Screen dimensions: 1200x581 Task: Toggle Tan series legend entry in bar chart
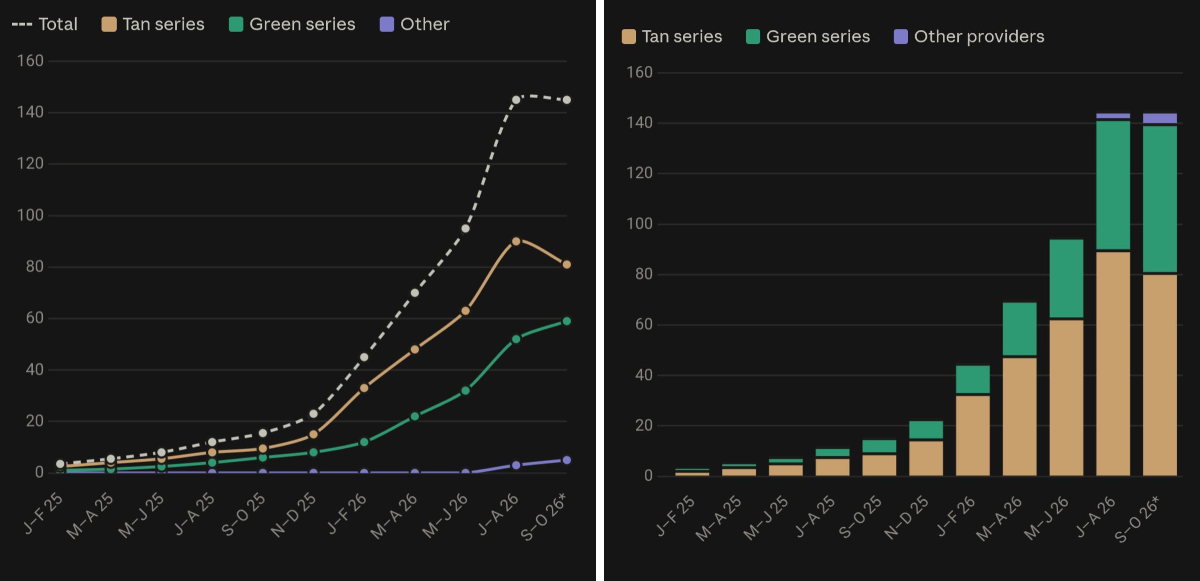[671, 37]
